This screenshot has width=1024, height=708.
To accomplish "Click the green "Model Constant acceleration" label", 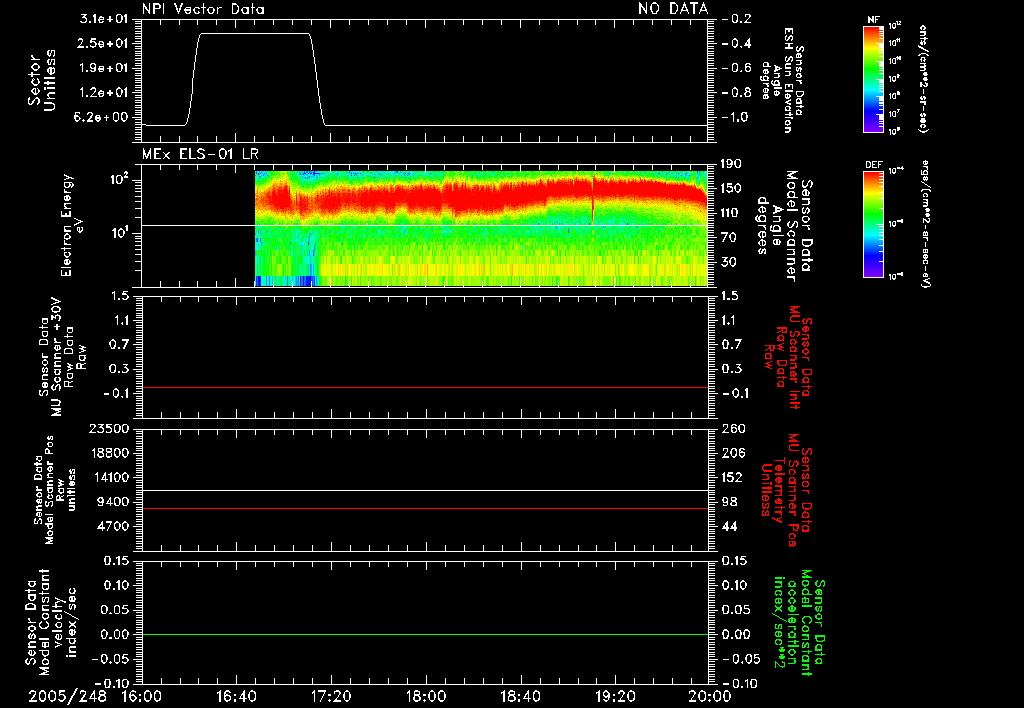I will point(799,622).
